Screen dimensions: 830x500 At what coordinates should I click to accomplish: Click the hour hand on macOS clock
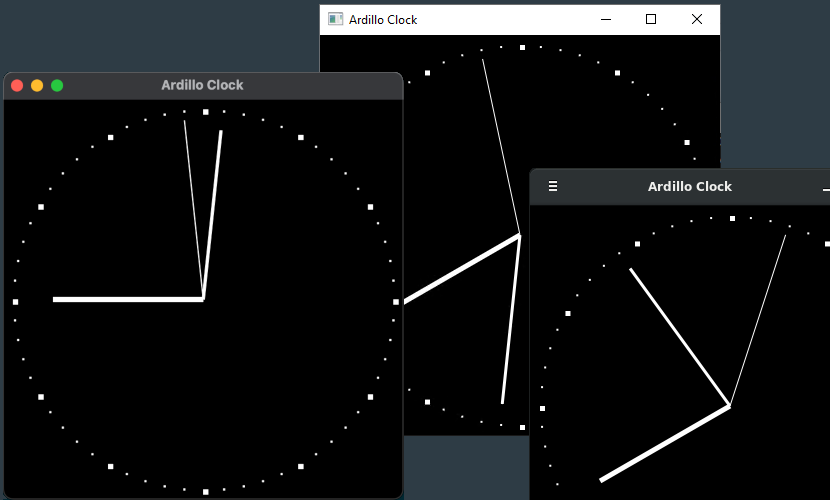pyautogui.click(x=128, y=299)
